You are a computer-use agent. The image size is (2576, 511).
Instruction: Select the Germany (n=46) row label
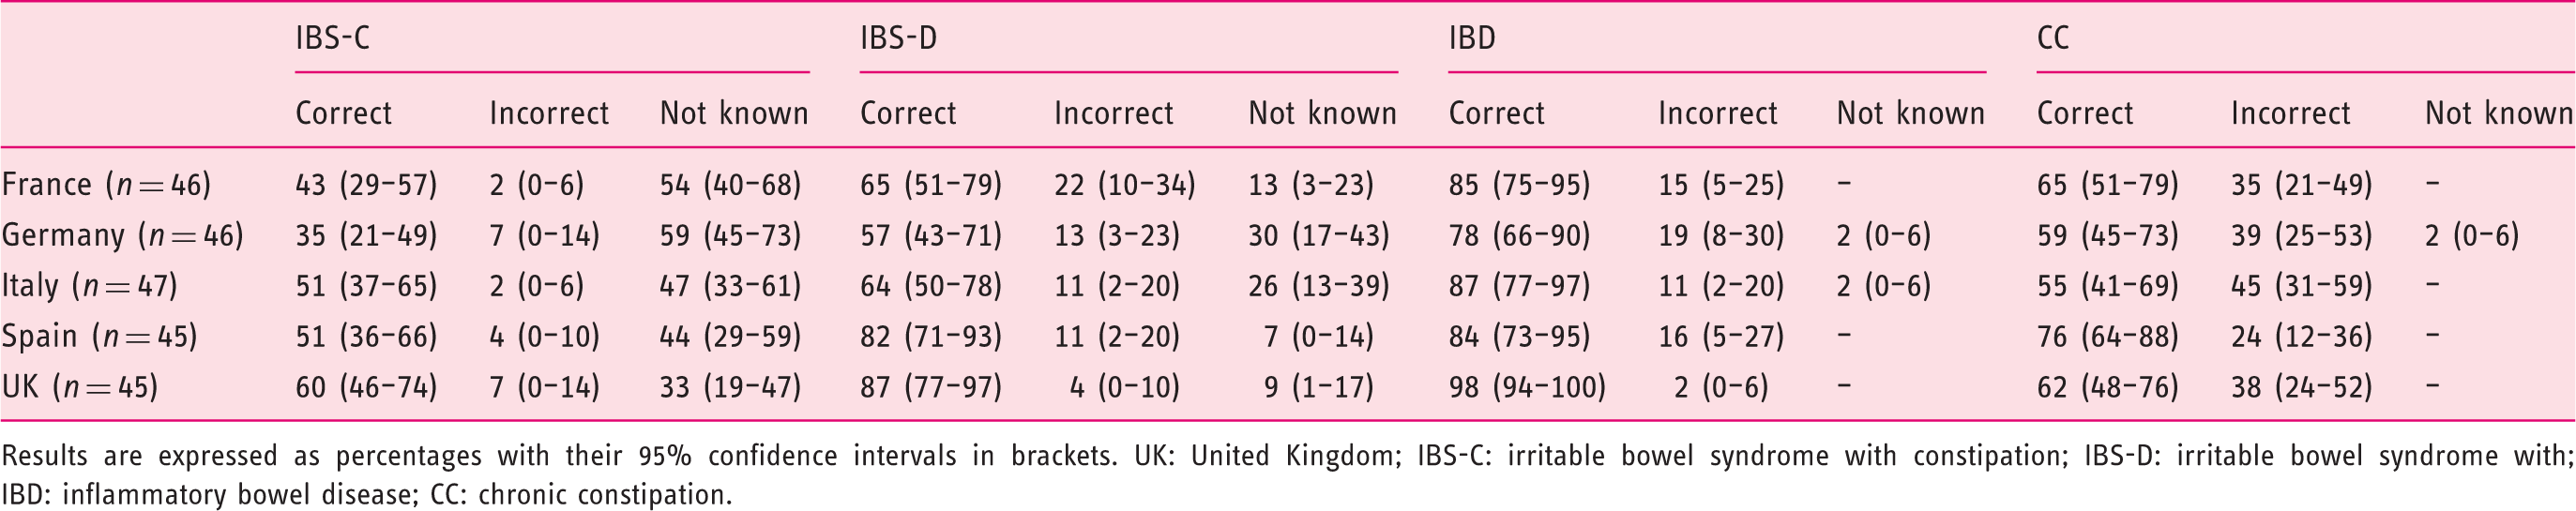[122, 235]
